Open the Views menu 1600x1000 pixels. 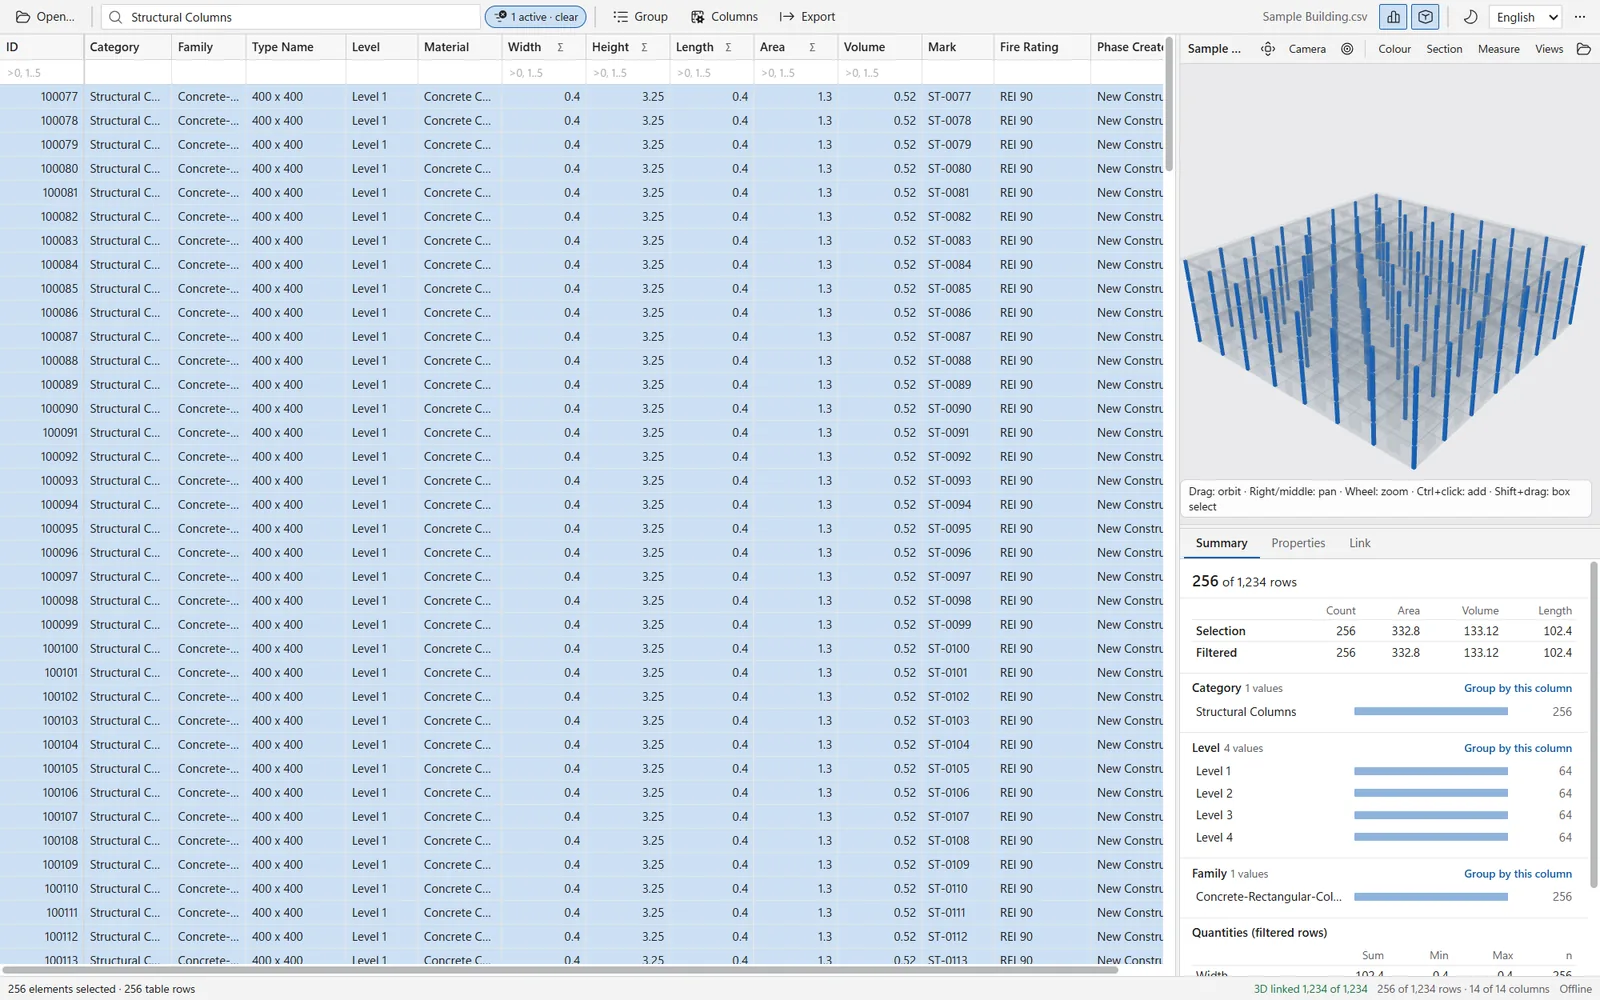click(x=1549, y=49)
